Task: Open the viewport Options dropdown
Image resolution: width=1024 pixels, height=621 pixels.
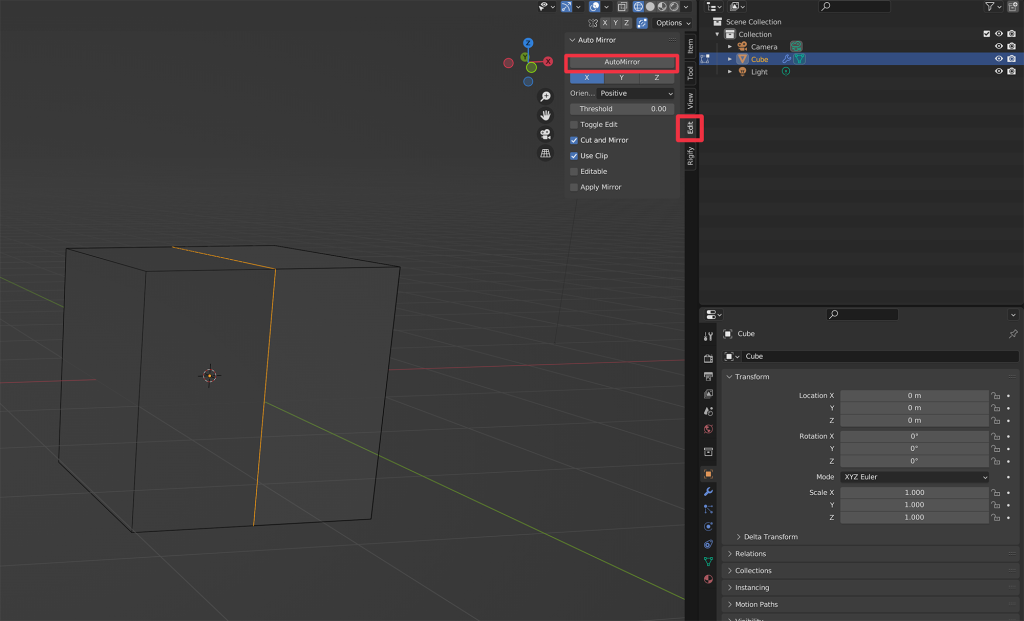Action: point(673,23)
